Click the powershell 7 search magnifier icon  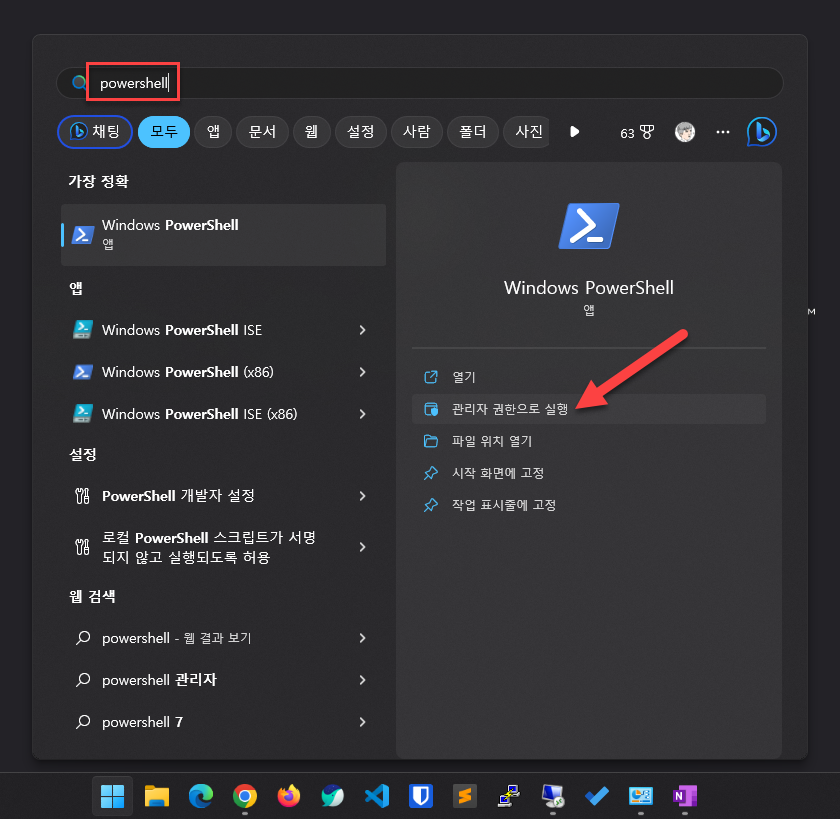[83, 722]
